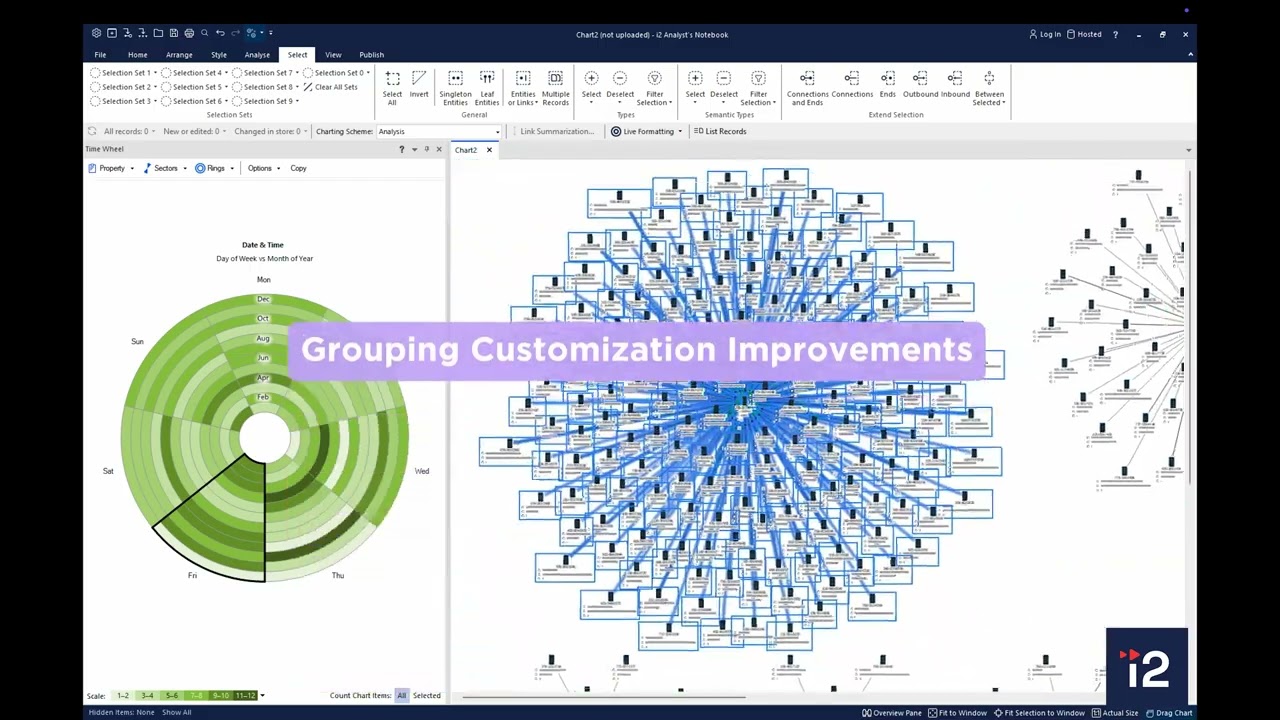The width and height of the screenshot is (1280, 720).
Task: Open settings gear in quick access toolbar
Action: pos(96,33)
